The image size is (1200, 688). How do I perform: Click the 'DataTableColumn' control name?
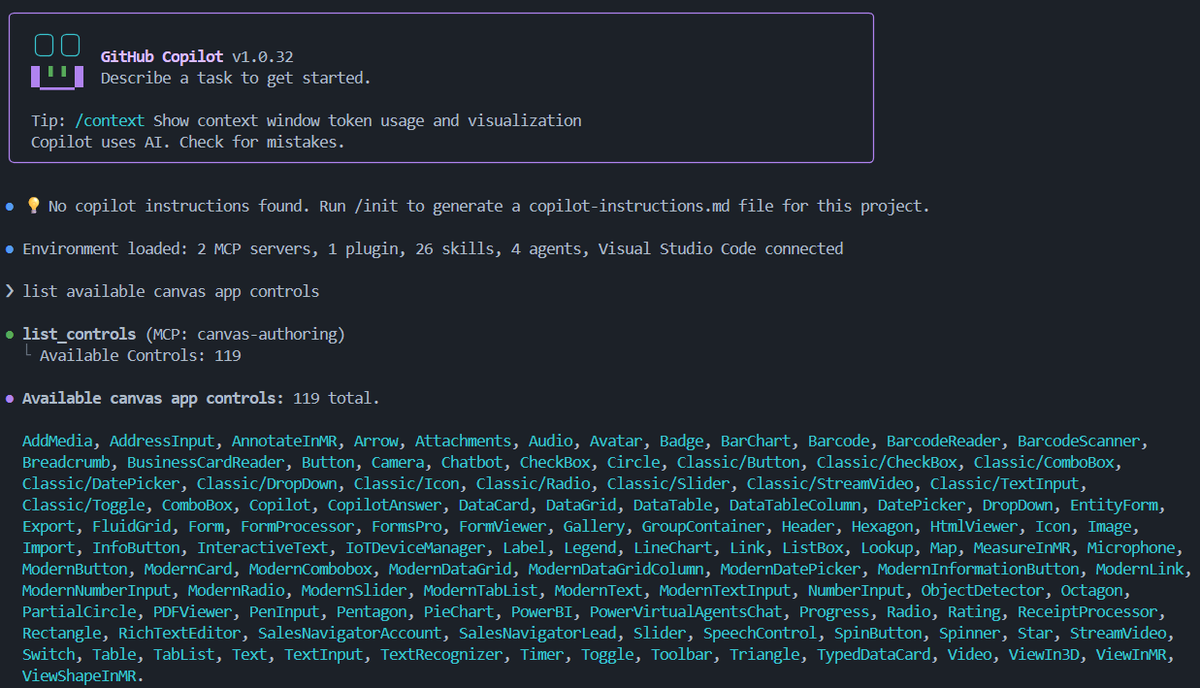point(795,505)
